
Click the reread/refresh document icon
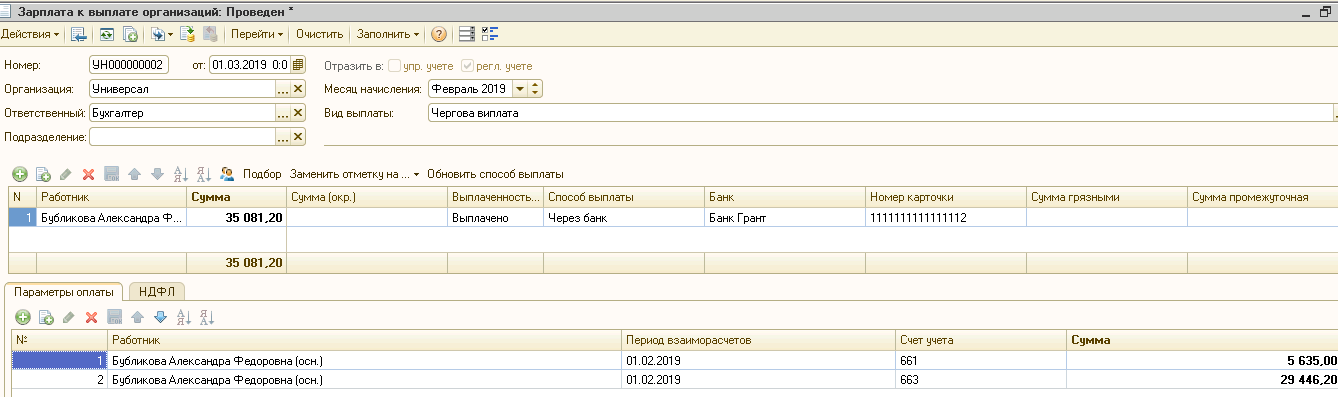(106, 34)
